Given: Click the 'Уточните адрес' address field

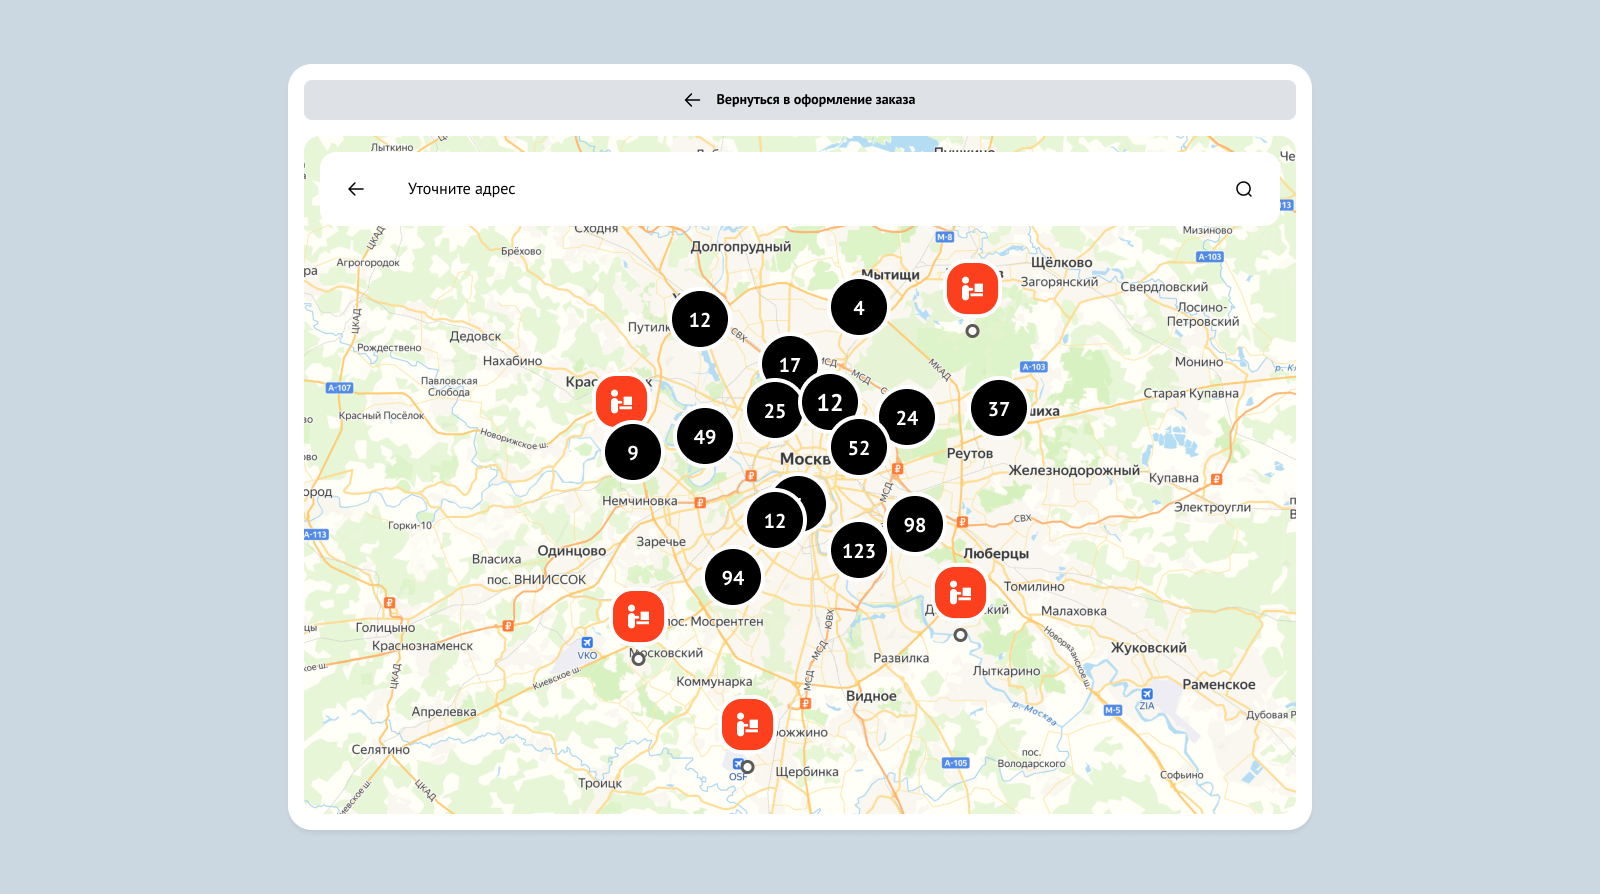Looking at the screenshot, I should click(800, 189).
